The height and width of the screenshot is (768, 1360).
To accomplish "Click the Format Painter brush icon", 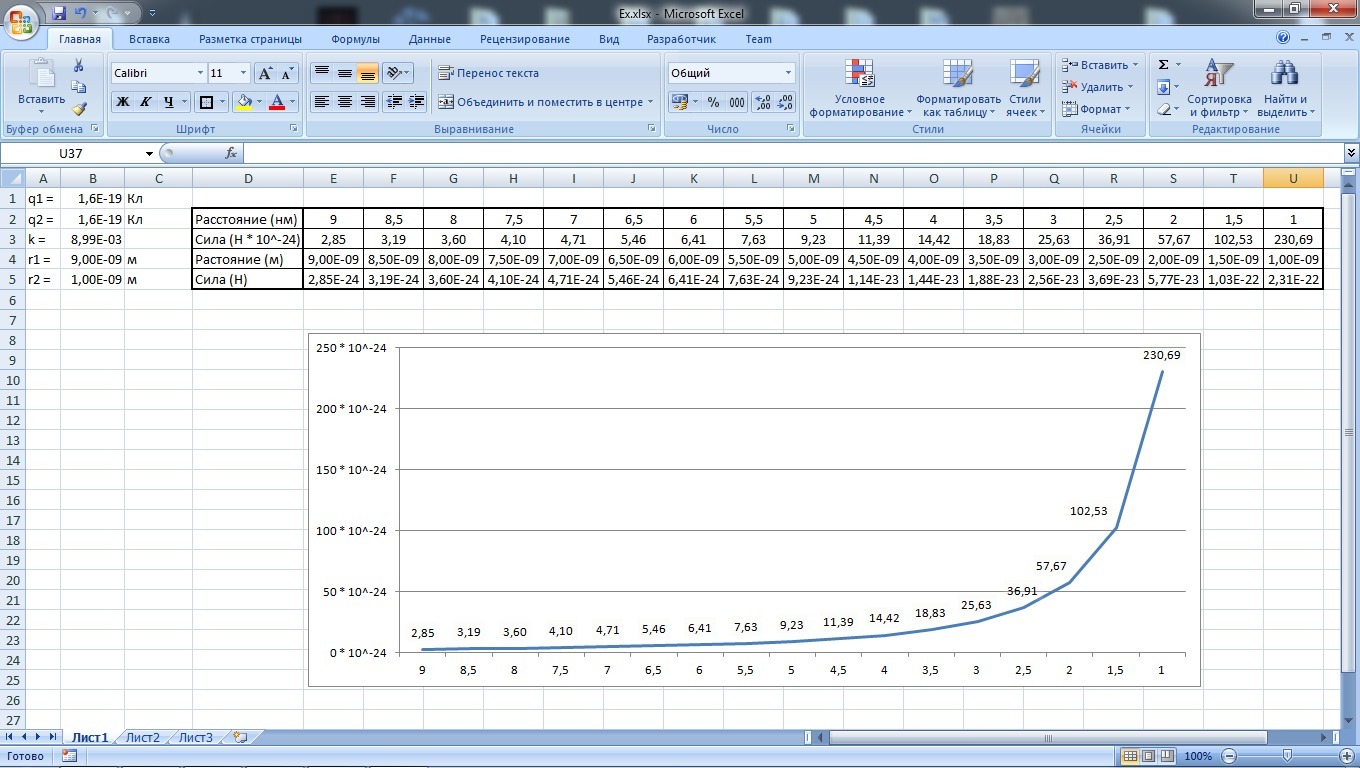I will [79, 109].
